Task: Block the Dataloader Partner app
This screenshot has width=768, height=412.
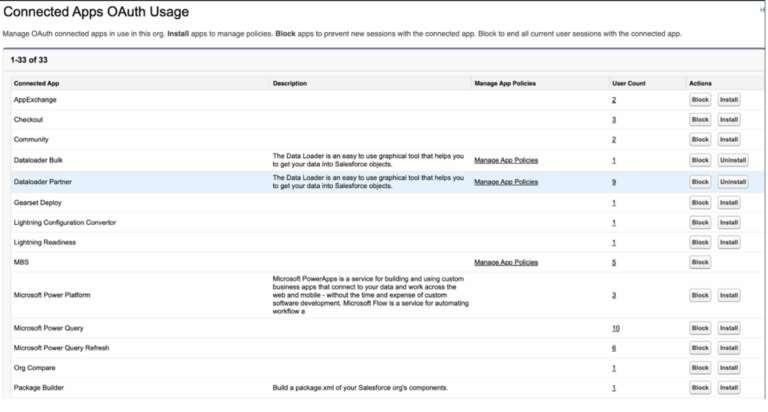Action: point(700,182)
